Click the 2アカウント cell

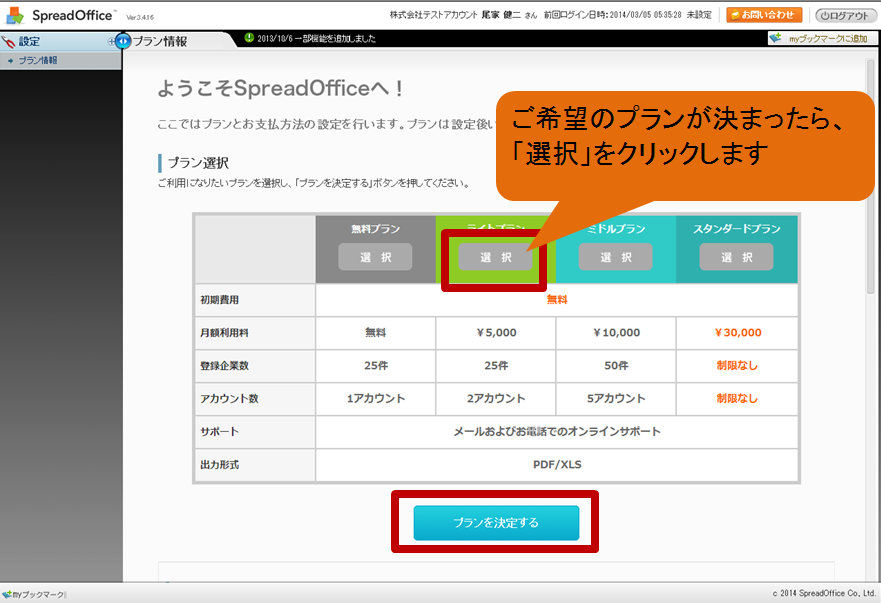496,398
